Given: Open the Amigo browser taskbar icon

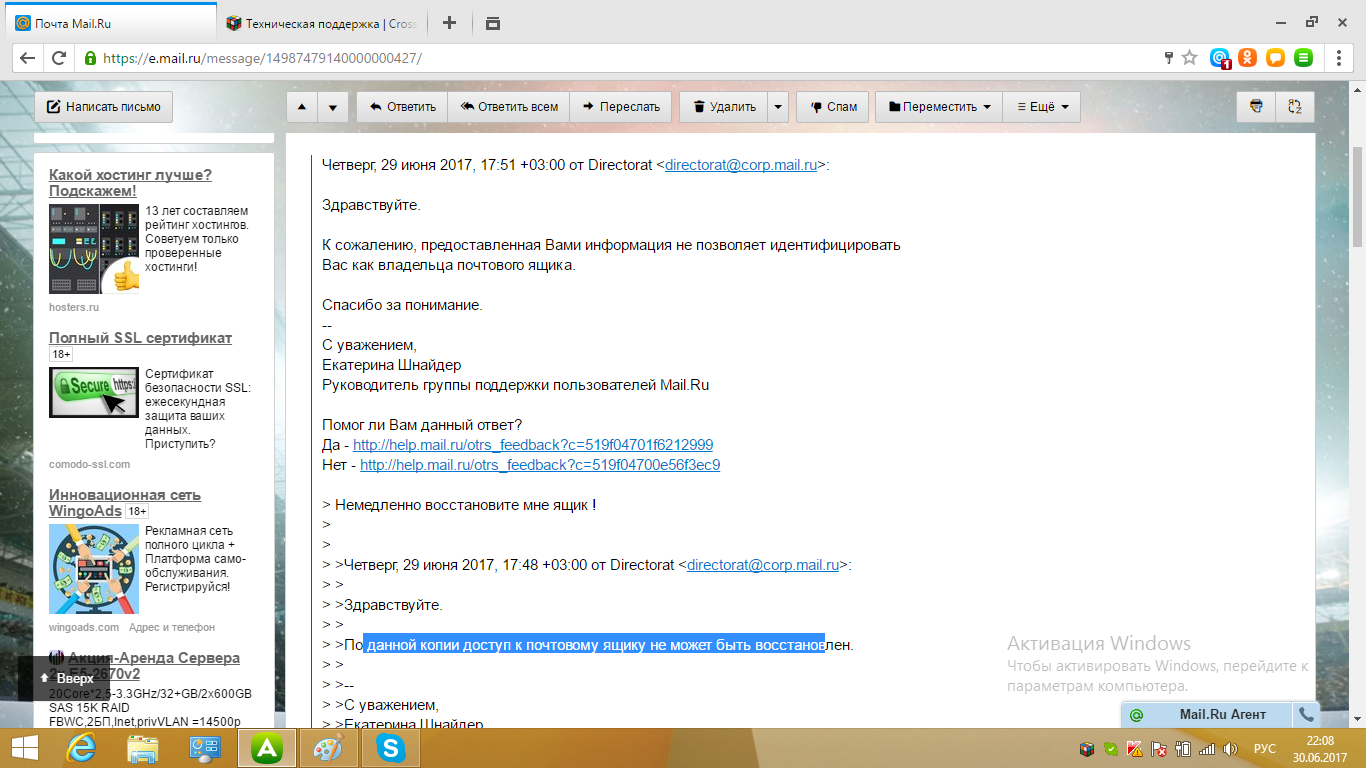Looking at the screenshot, I should (266, 748).
